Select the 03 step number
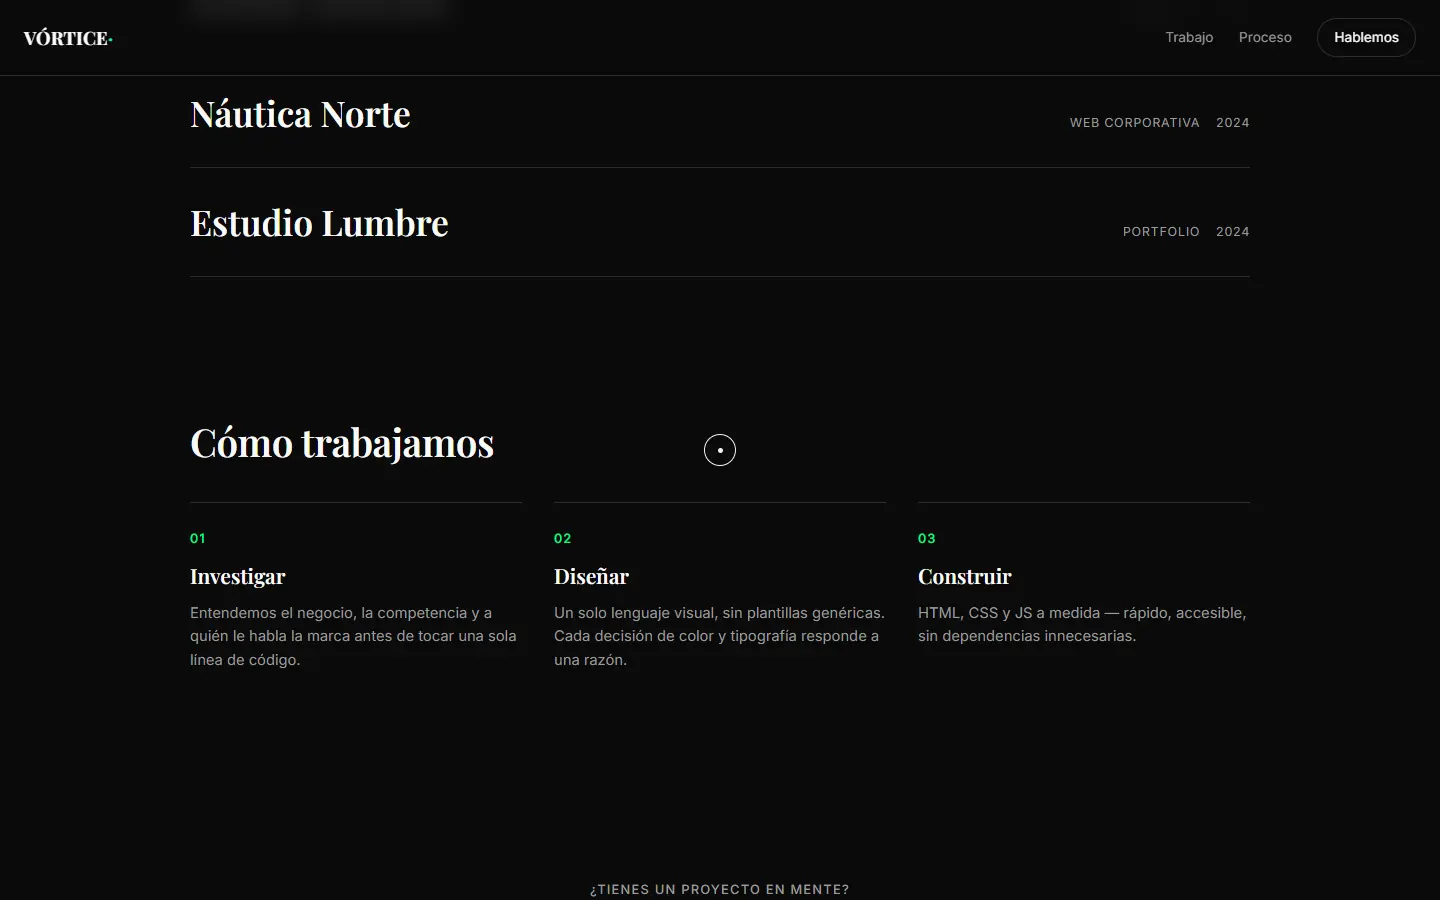1440x900 pixels. click(x=927, y=538)
